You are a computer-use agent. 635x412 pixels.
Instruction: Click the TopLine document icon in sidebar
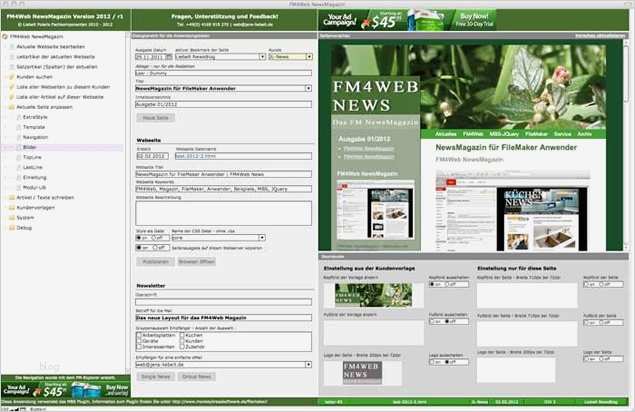point(19,157)
